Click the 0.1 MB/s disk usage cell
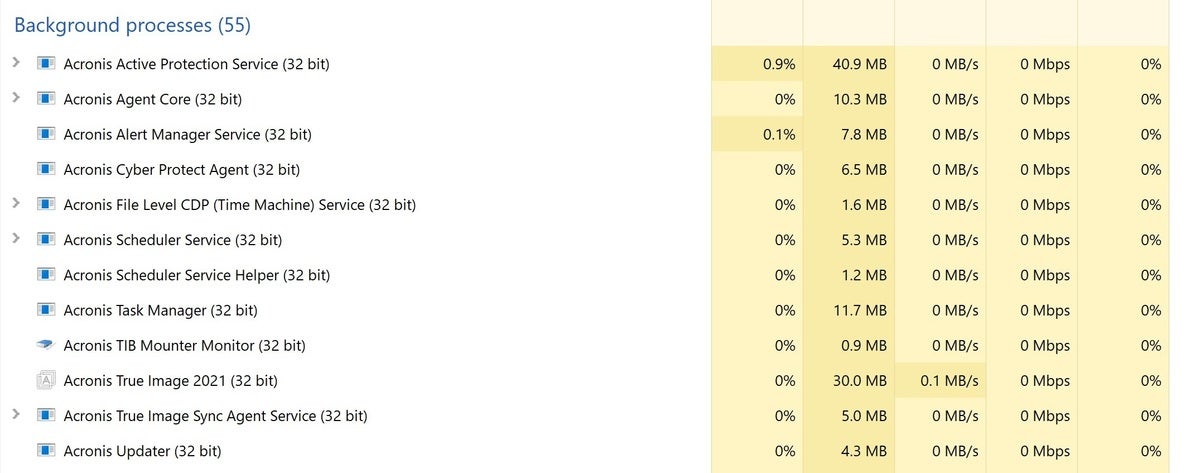 [940, 380]
